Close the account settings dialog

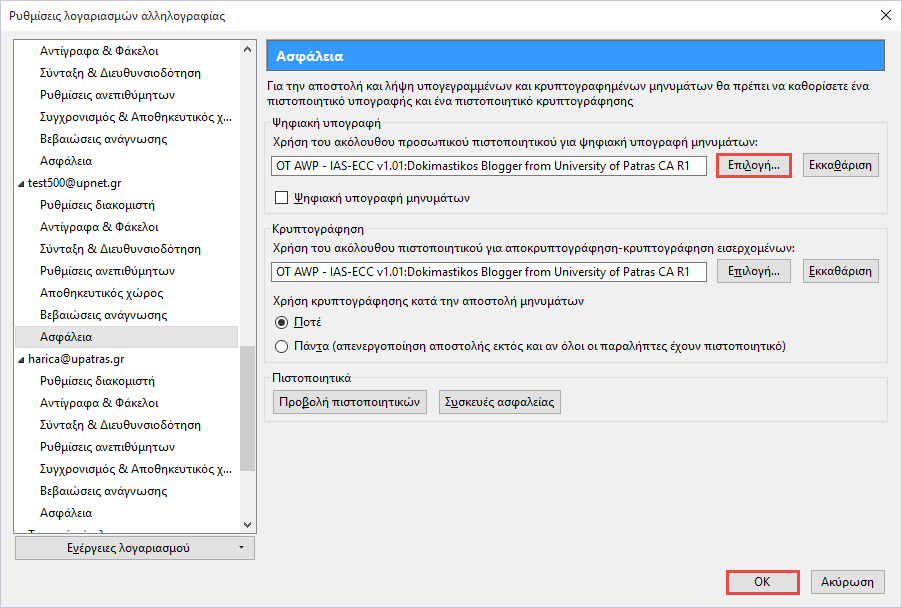[886, 15]
